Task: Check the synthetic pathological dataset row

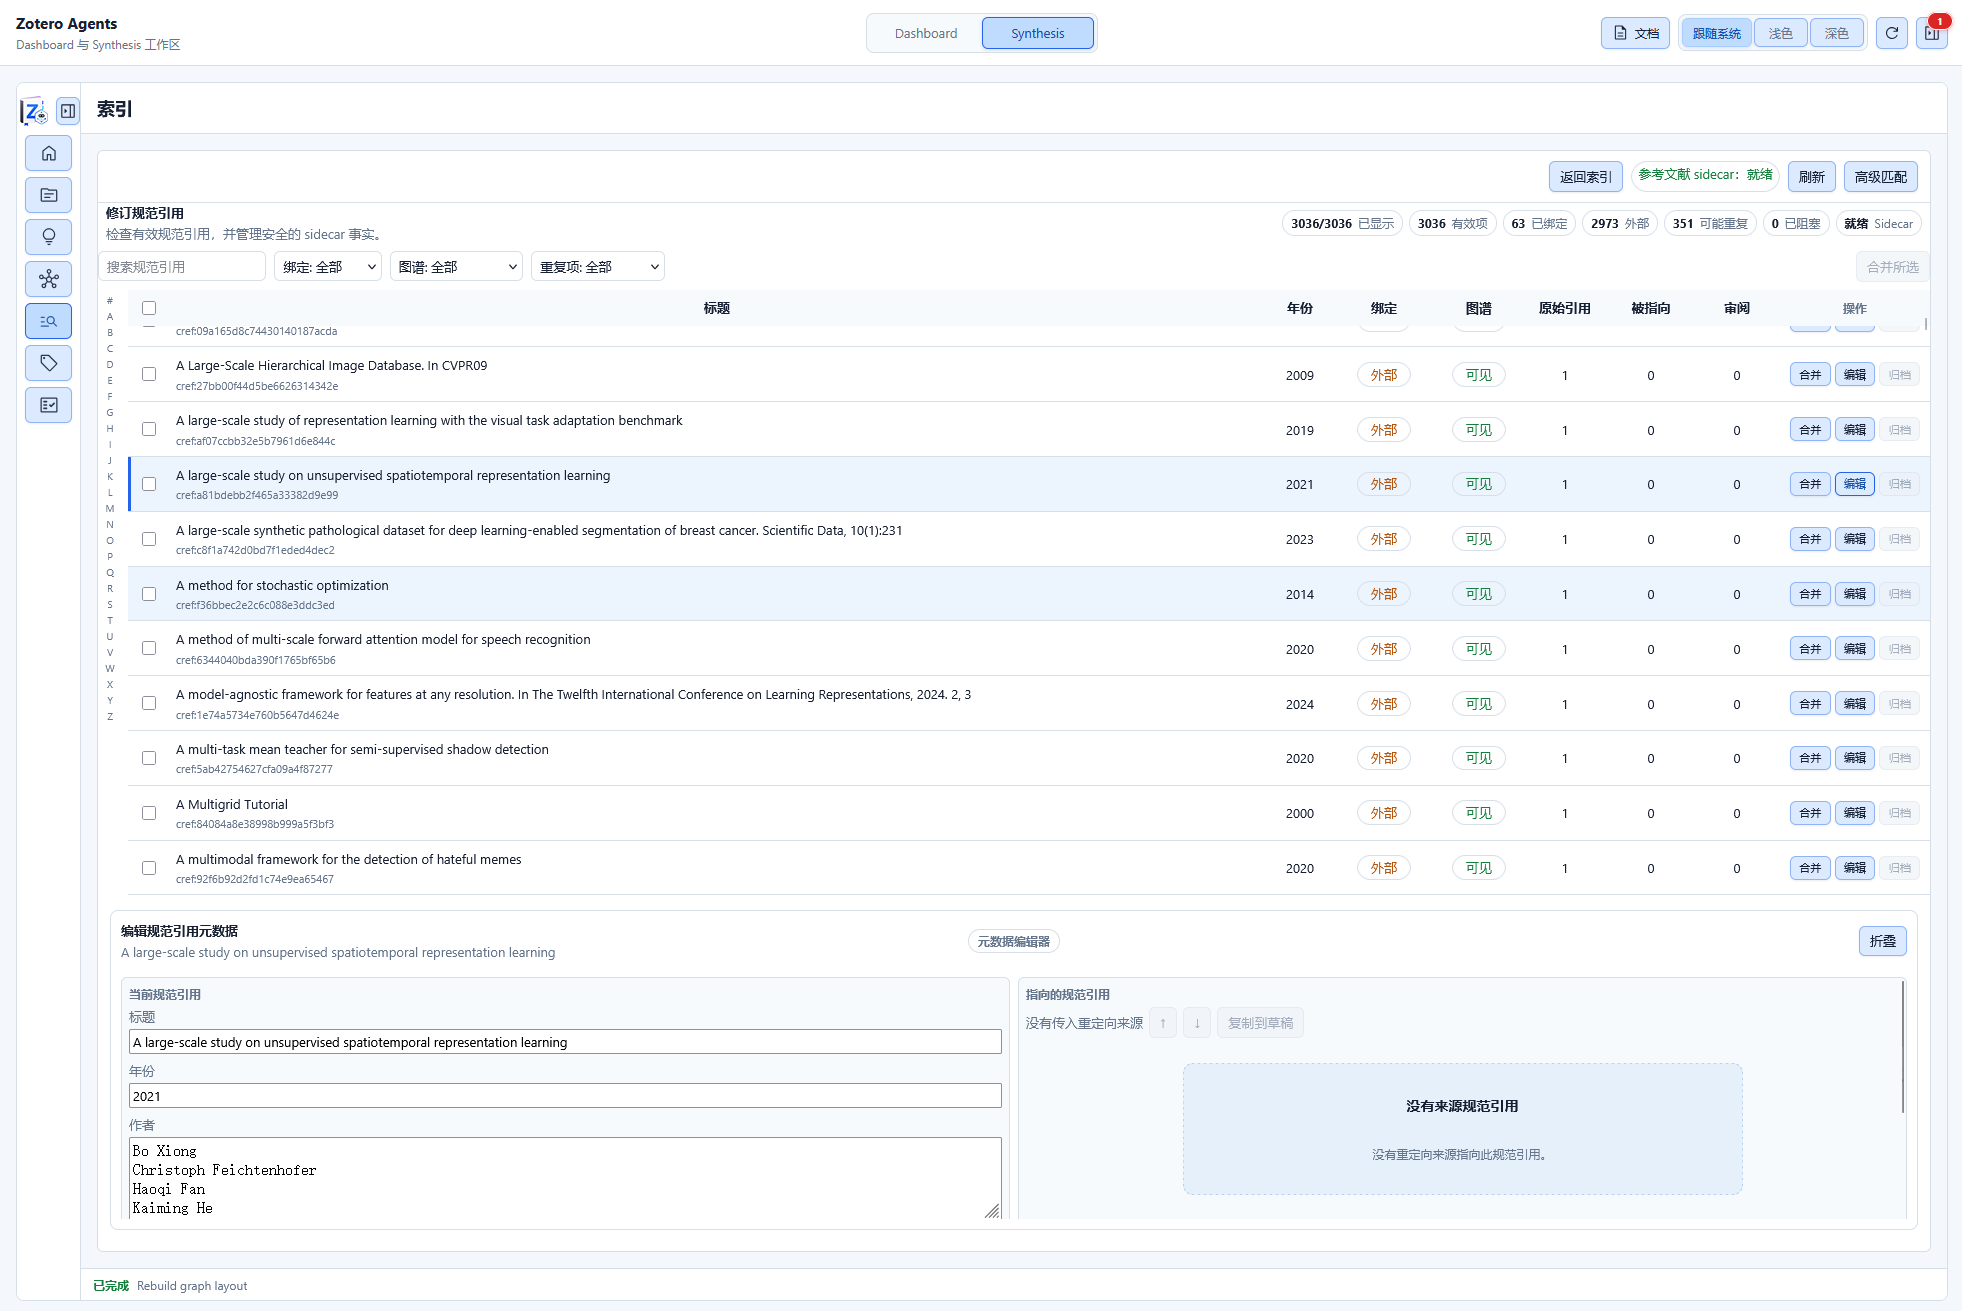Action: 149,539
